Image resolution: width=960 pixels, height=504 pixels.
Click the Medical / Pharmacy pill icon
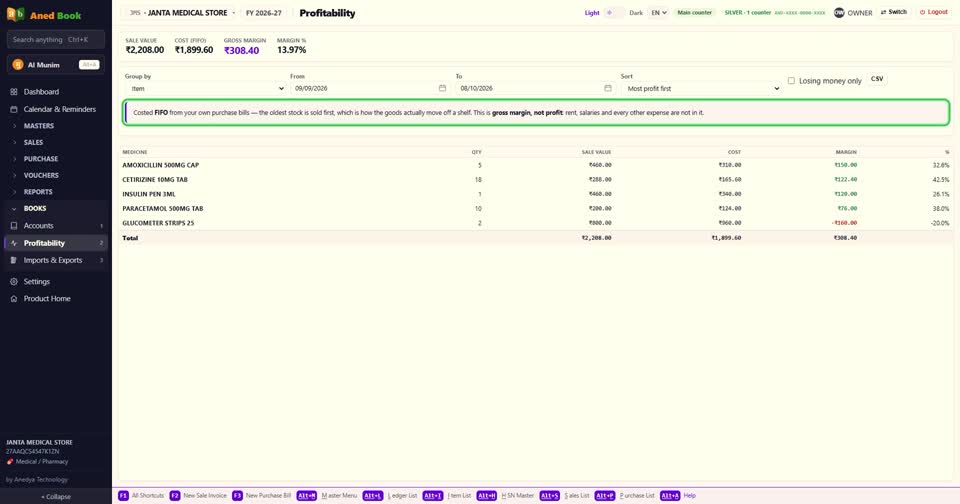[10, 462]
